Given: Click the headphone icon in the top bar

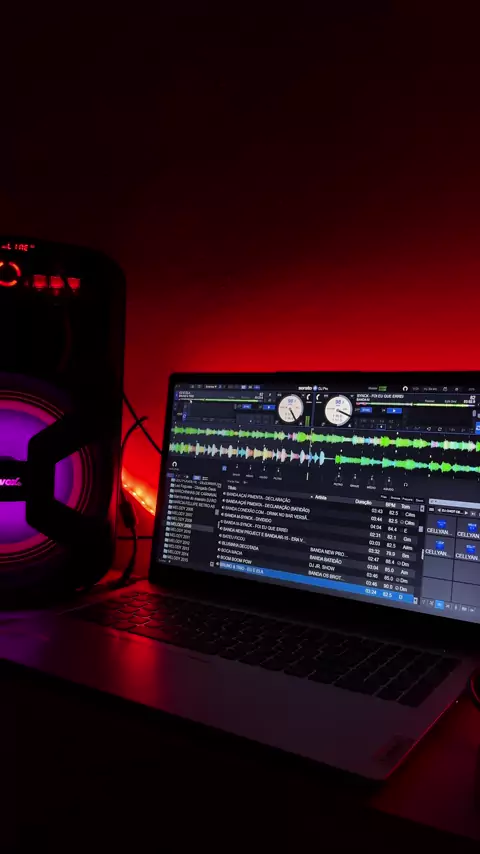Looking at the screenshot, I should click(405, 388).
